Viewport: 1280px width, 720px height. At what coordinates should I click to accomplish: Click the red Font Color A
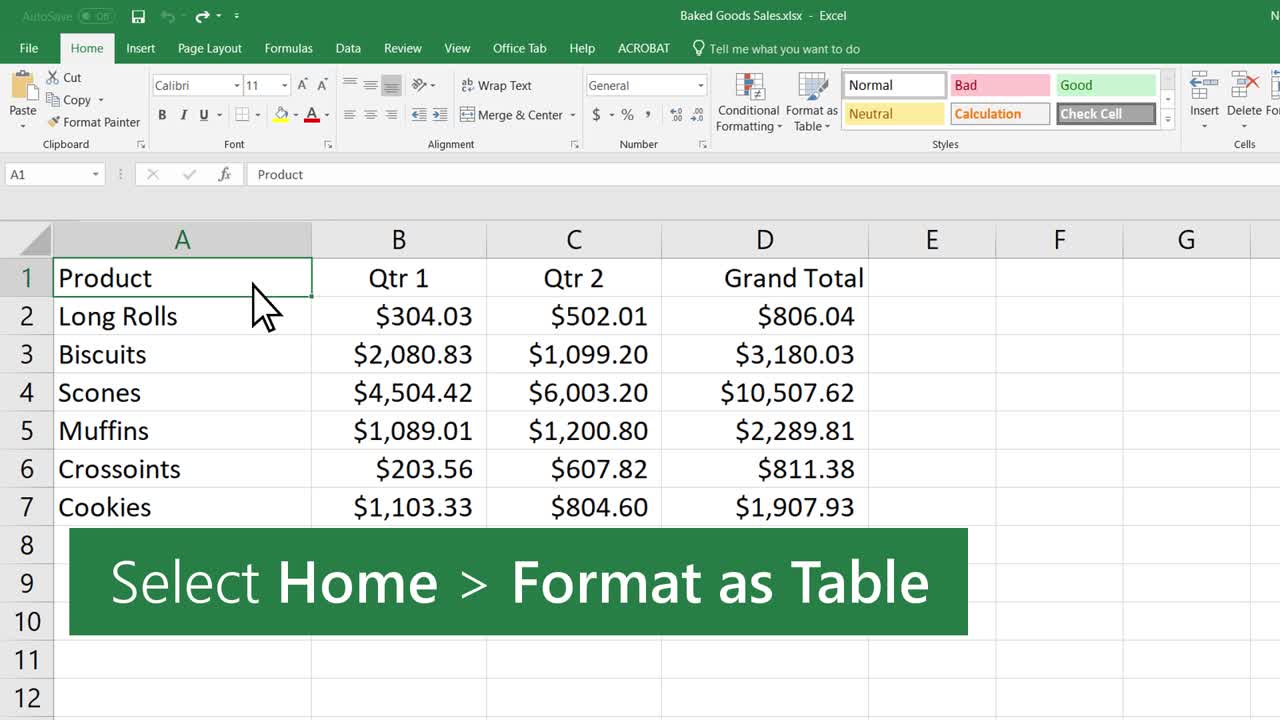coord(312,116)
